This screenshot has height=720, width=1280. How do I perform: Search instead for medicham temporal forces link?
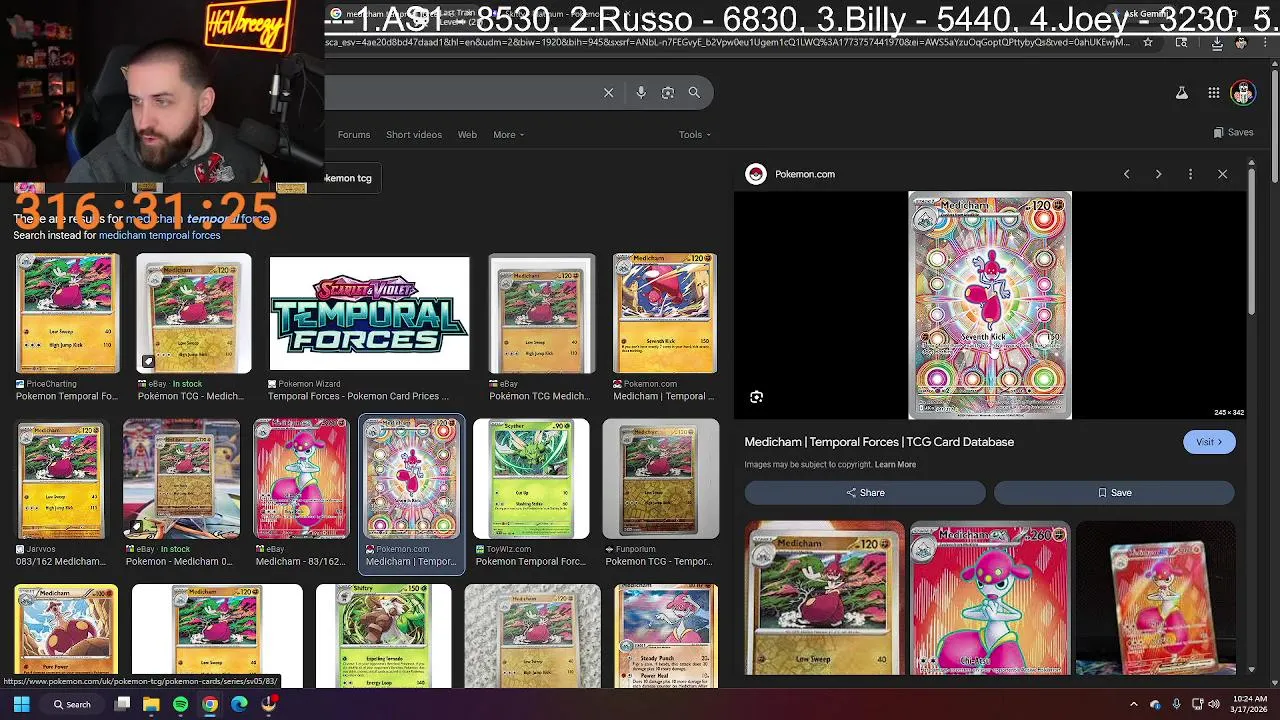(x=159, y=235)
